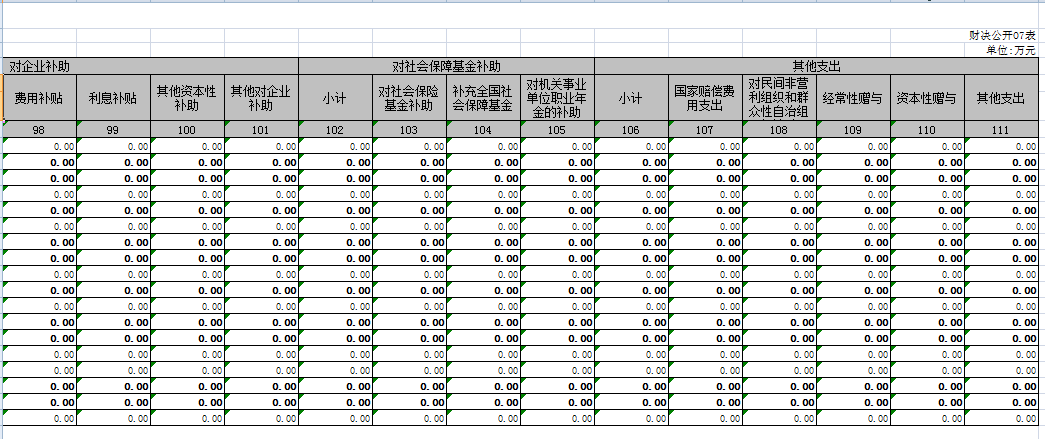Click the 其他对企业补助 column header
Image resolution: width=1045 pixels, height=439 pixels.
coord(261,98)
